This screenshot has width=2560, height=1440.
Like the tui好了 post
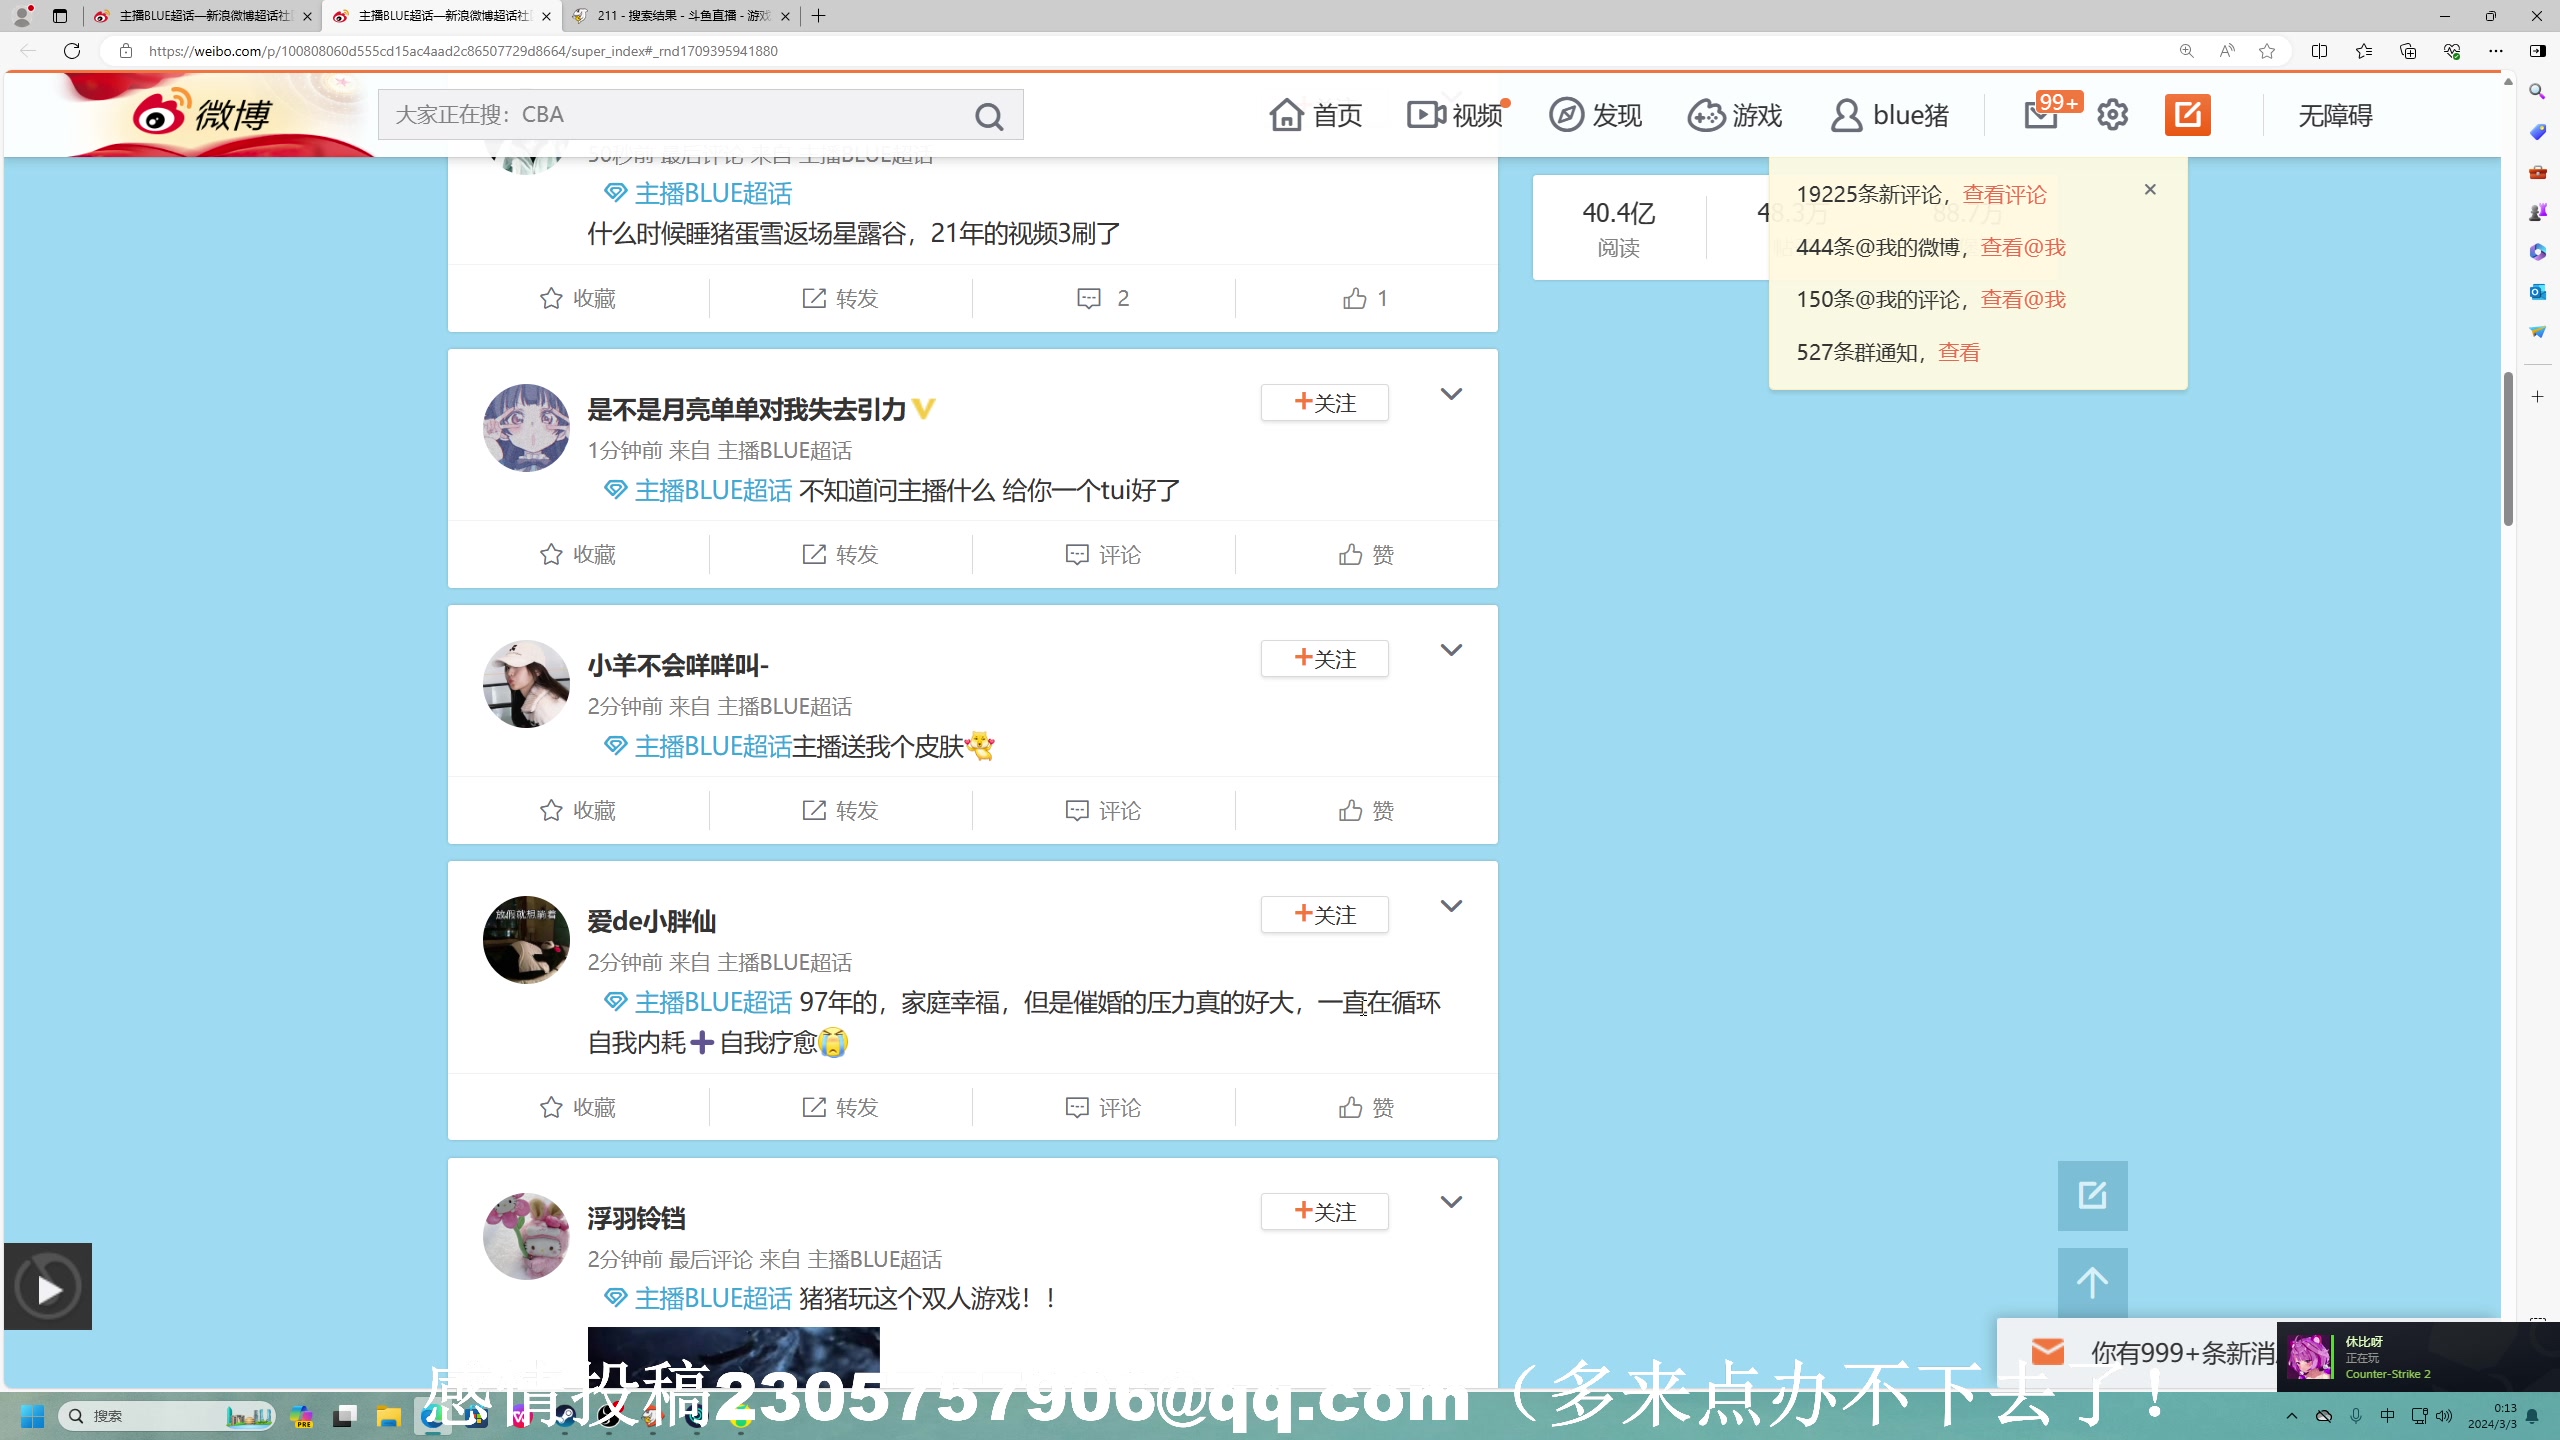point(1366,554)
